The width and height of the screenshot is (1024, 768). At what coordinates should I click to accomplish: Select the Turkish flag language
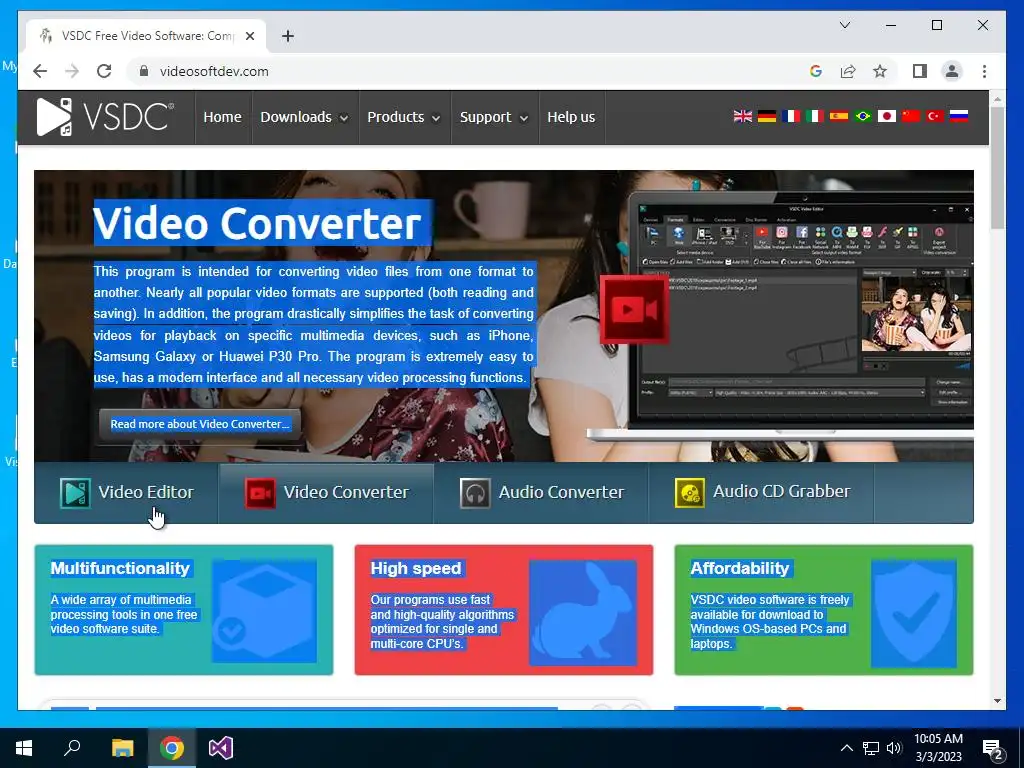coord(935,116)
